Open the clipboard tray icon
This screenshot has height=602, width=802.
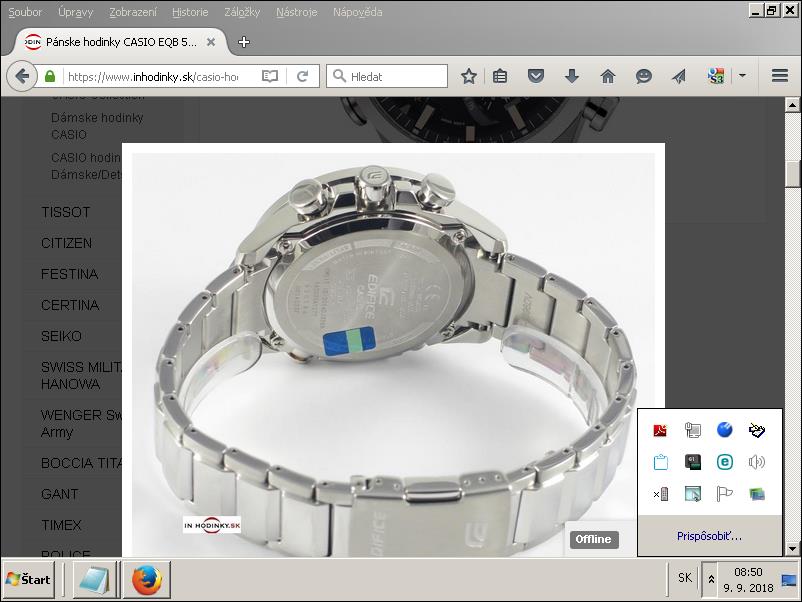click(660, 462)
